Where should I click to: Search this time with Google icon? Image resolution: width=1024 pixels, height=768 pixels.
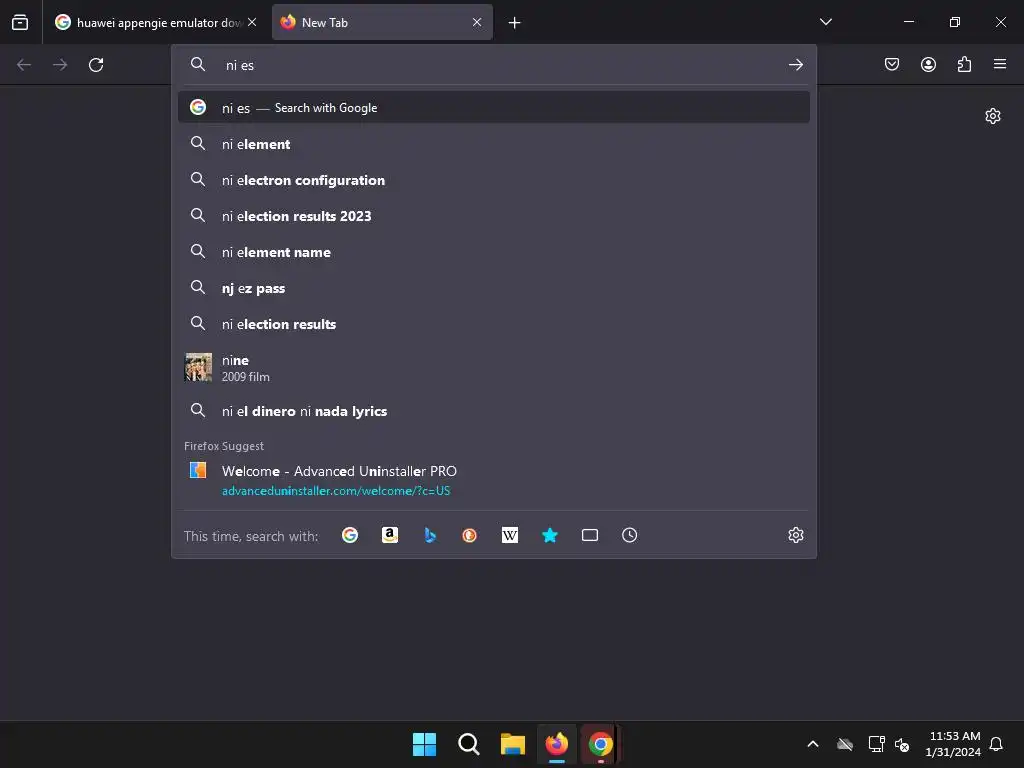pos(350,536)
